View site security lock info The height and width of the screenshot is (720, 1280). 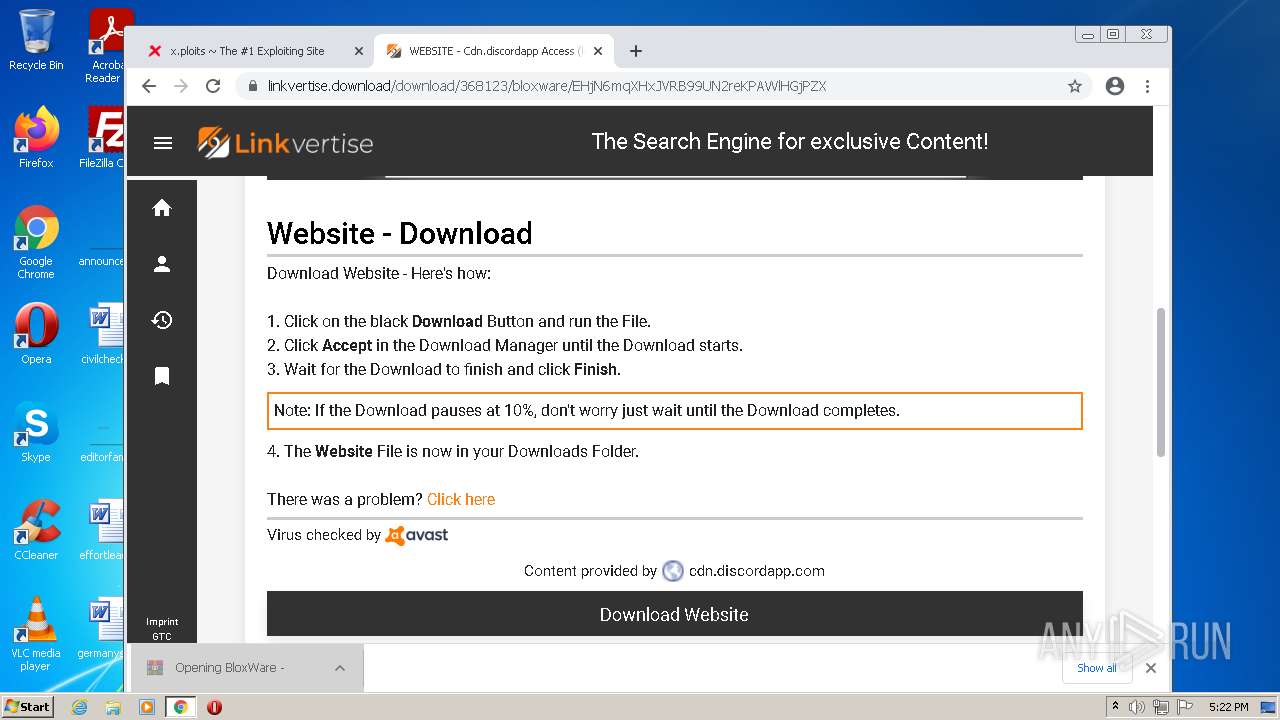(x=253, y=86)
